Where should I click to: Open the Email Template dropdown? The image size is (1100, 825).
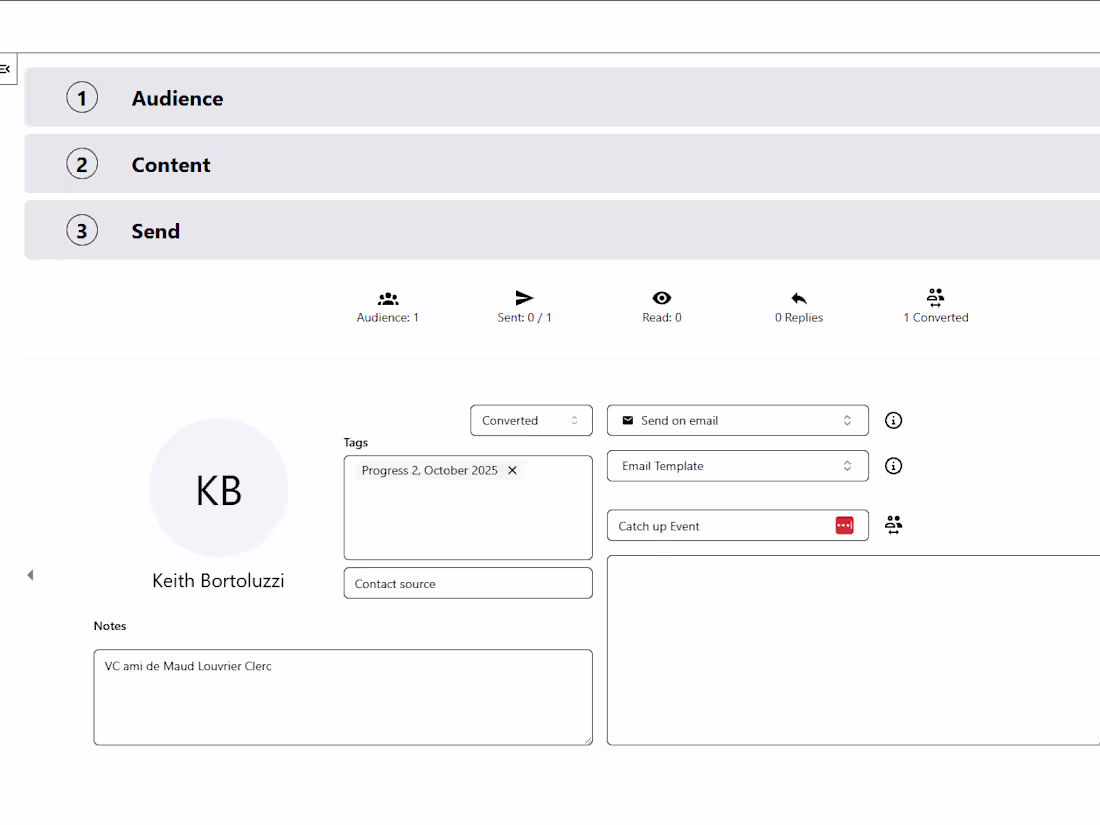(737, 465)
